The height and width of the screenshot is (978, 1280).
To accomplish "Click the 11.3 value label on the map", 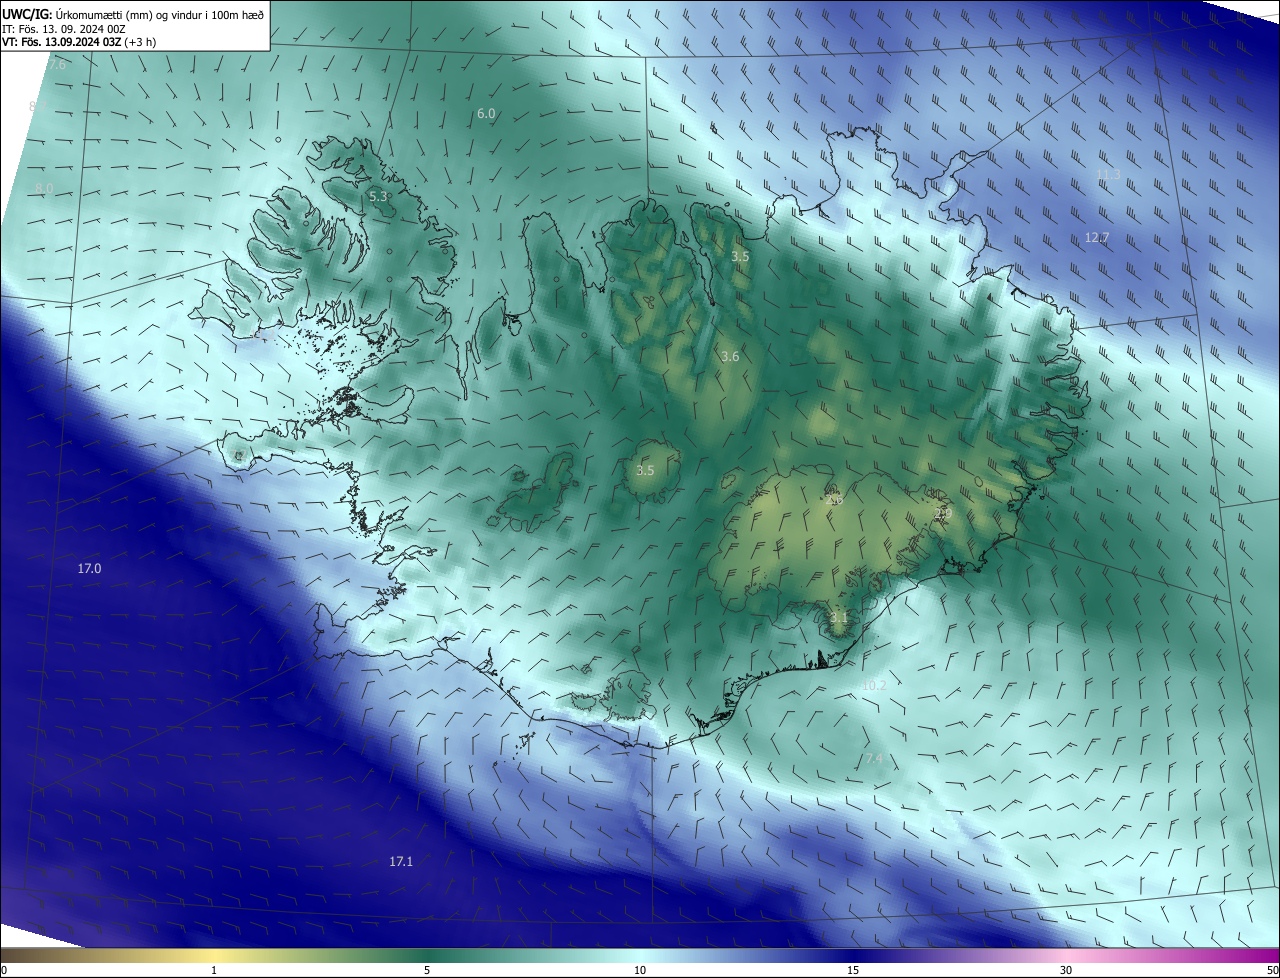I will 1108,174.
